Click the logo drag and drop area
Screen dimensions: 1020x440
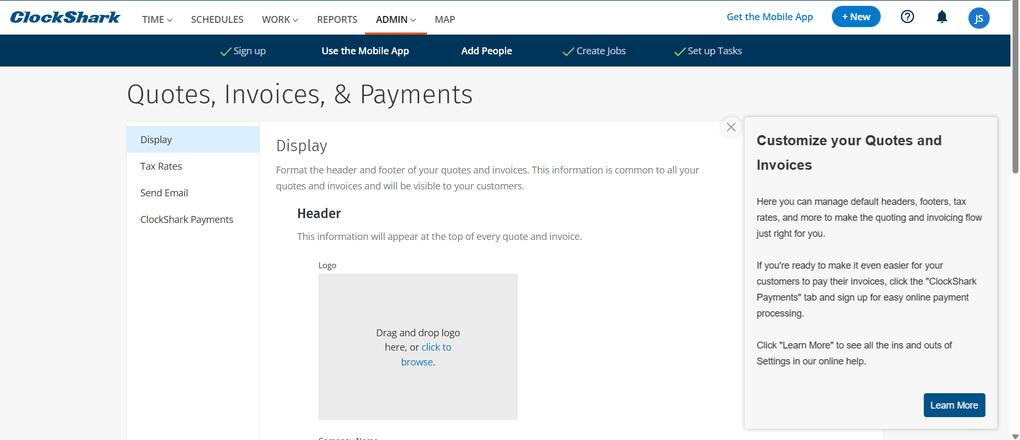pos(418,346)
